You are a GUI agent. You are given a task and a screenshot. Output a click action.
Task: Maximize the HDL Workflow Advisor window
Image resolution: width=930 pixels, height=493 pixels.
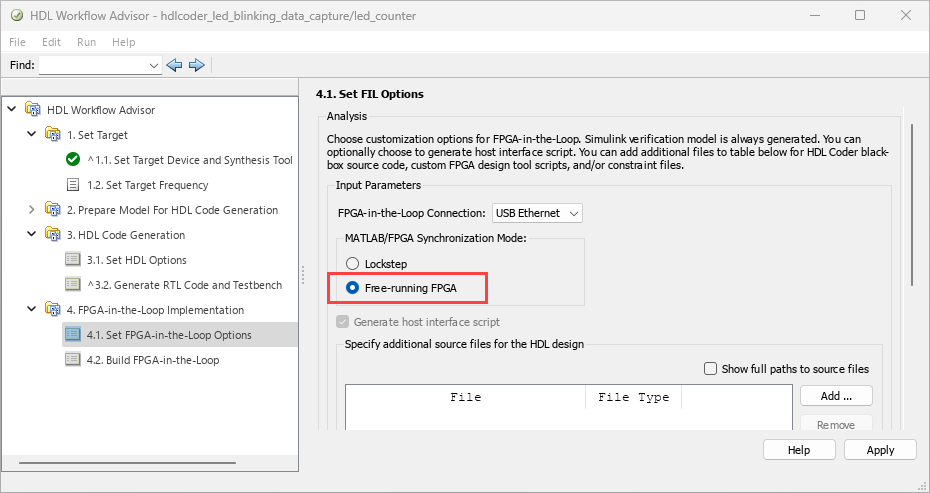click(859, 15)
